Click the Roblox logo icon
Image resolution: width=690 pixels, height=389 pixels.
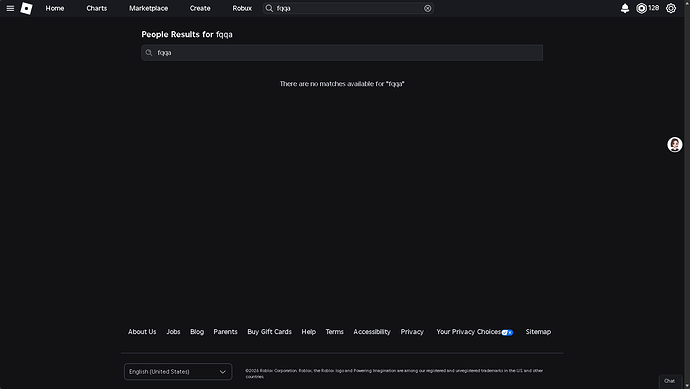click(26, 8)
